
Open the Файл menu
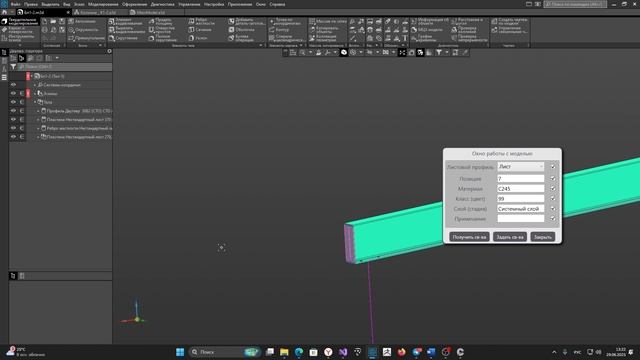[16, 4]
